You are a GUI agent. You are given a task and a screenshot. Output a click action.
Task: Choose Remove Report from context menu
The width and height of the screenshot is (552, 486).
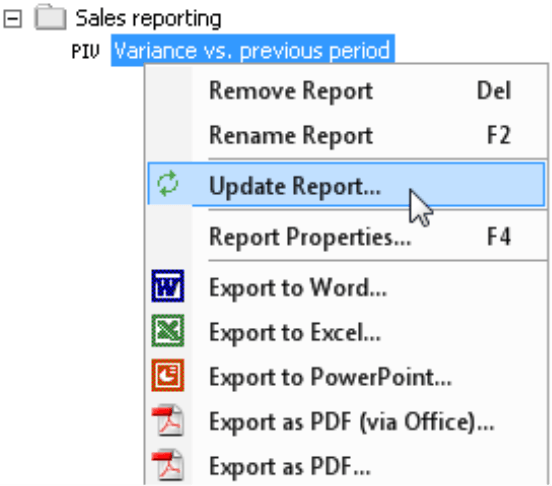tap(346, 91)
